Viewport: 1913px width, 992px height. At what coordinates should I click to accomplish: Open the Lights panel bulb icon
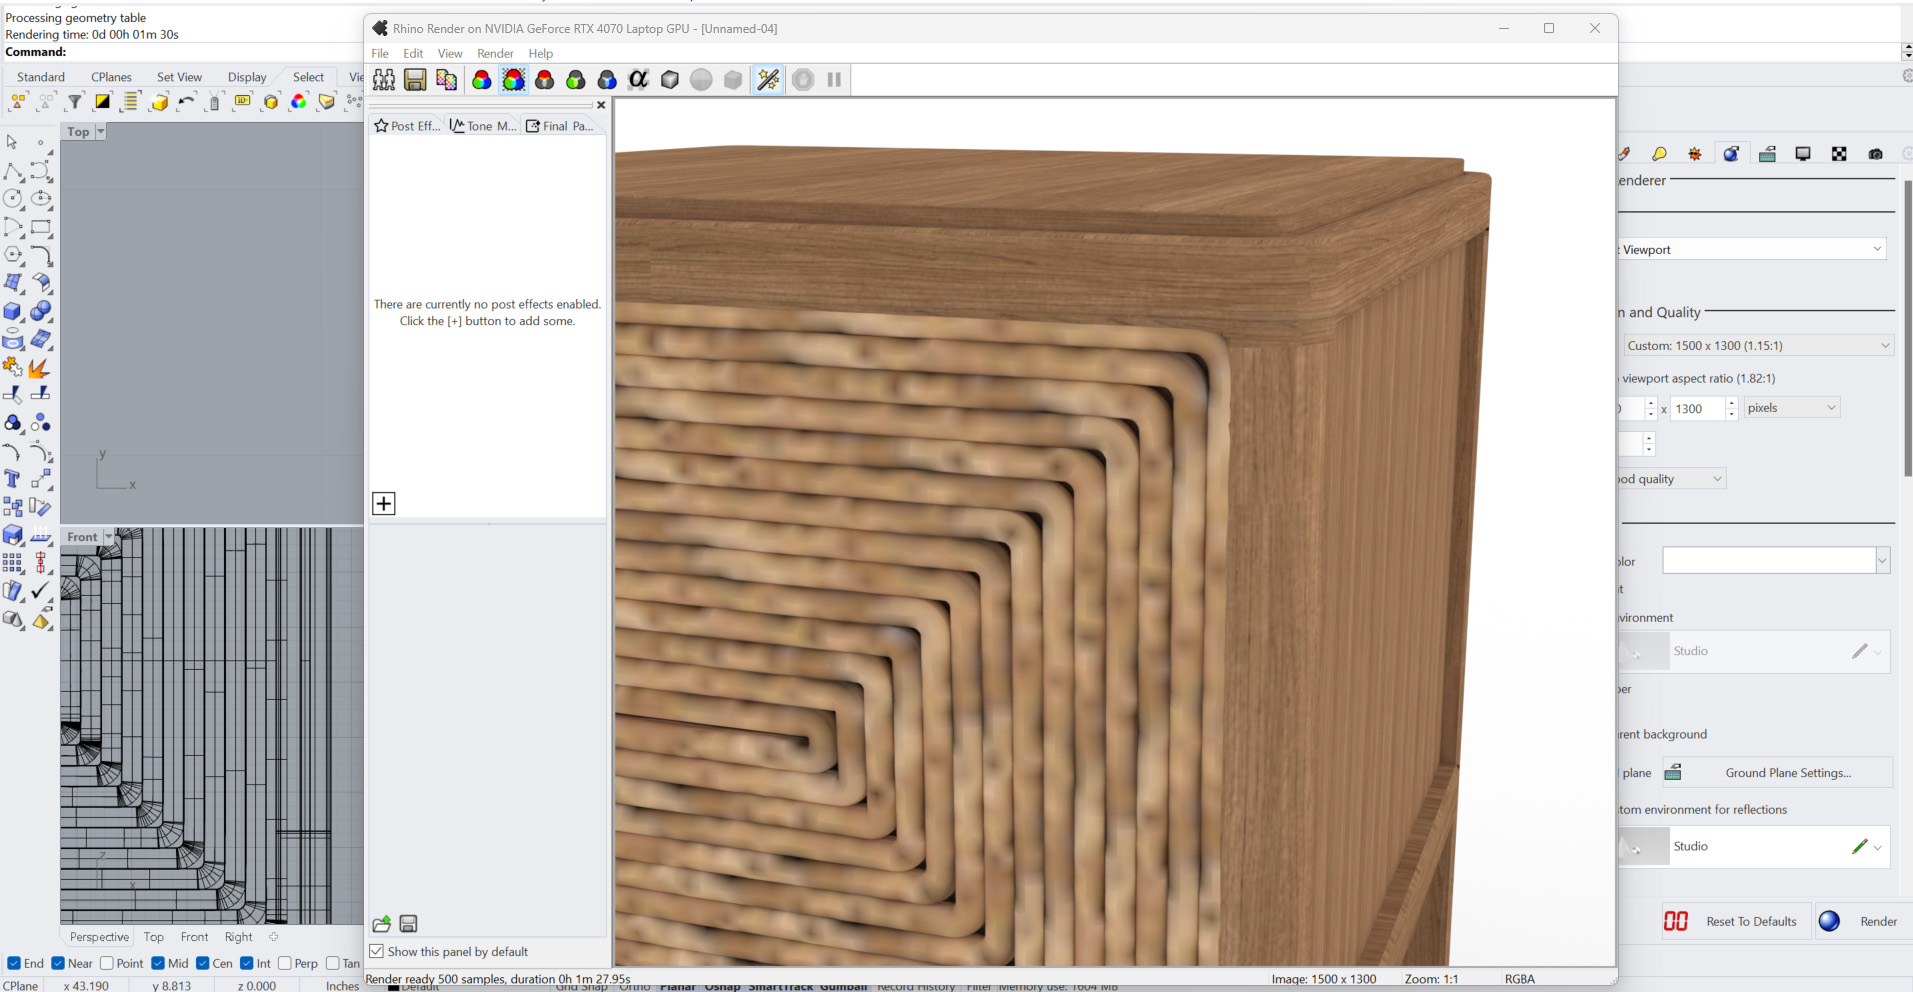pos(1659,154)
